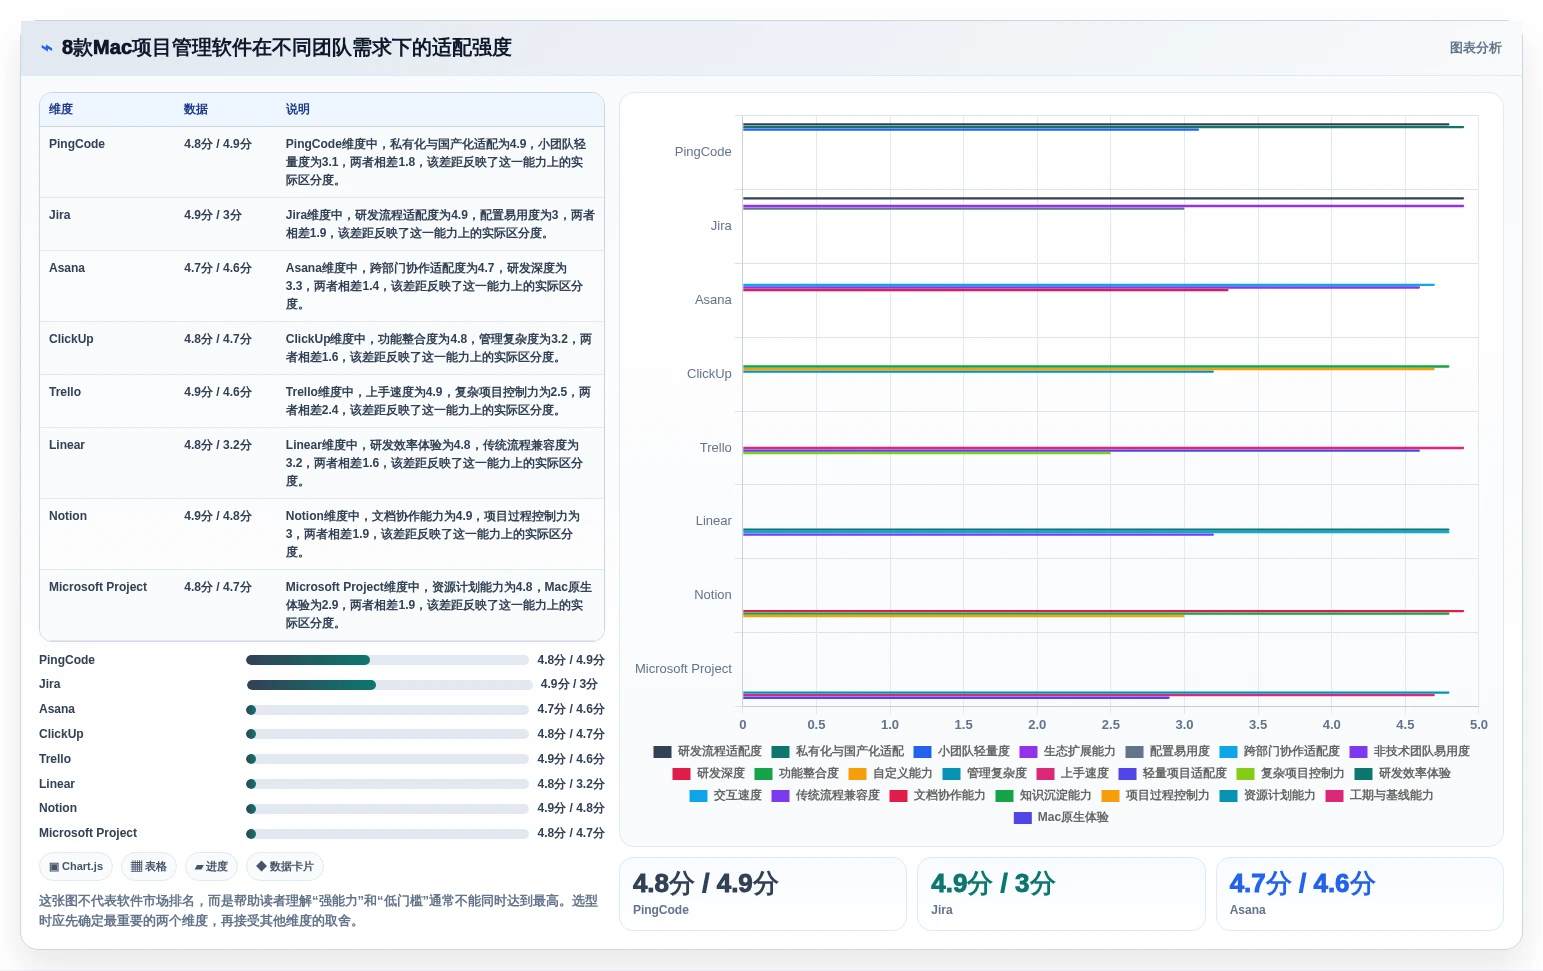Click the Jira维度中 description cell in the table

click(x=440, y=224)
